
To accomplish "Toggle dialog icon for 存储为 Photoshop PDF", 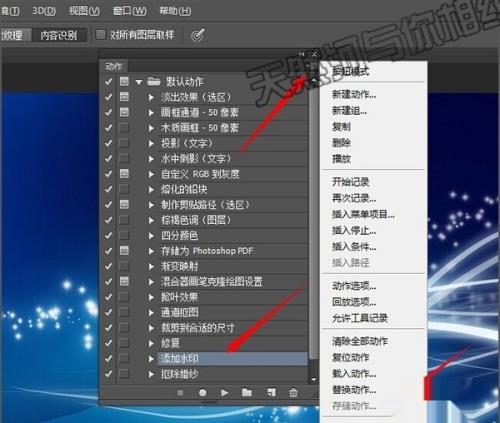I will click(x=124, y=251).
